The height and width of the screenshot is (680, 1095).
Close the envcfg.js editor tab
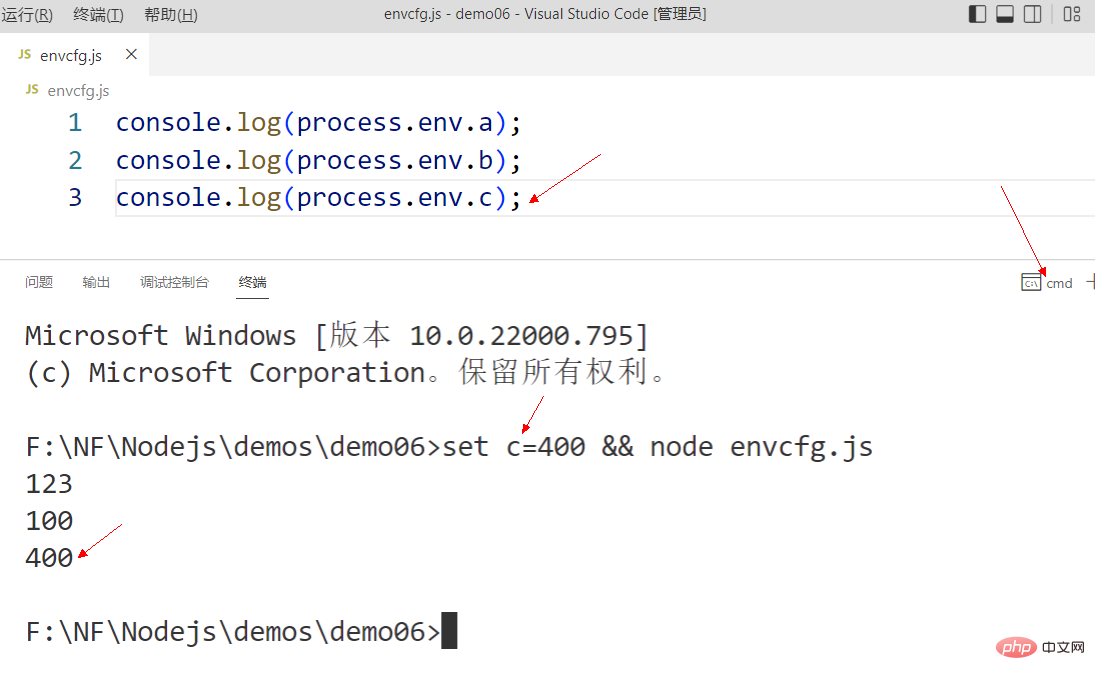(x=129, y=55)
